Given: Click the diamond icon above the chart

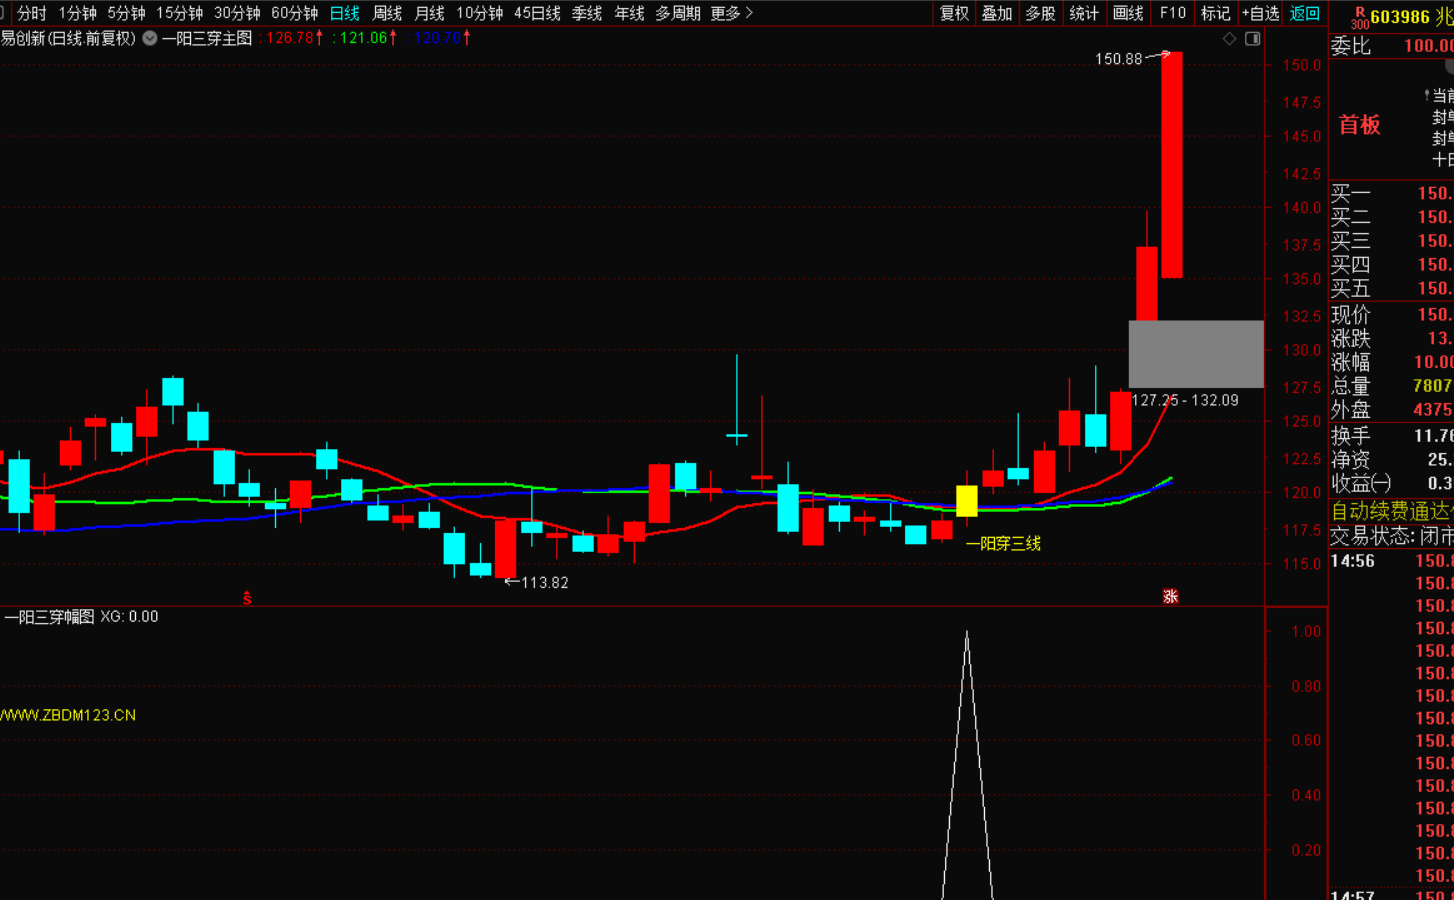Looking at the screenshot, I should pos(1229,39).
